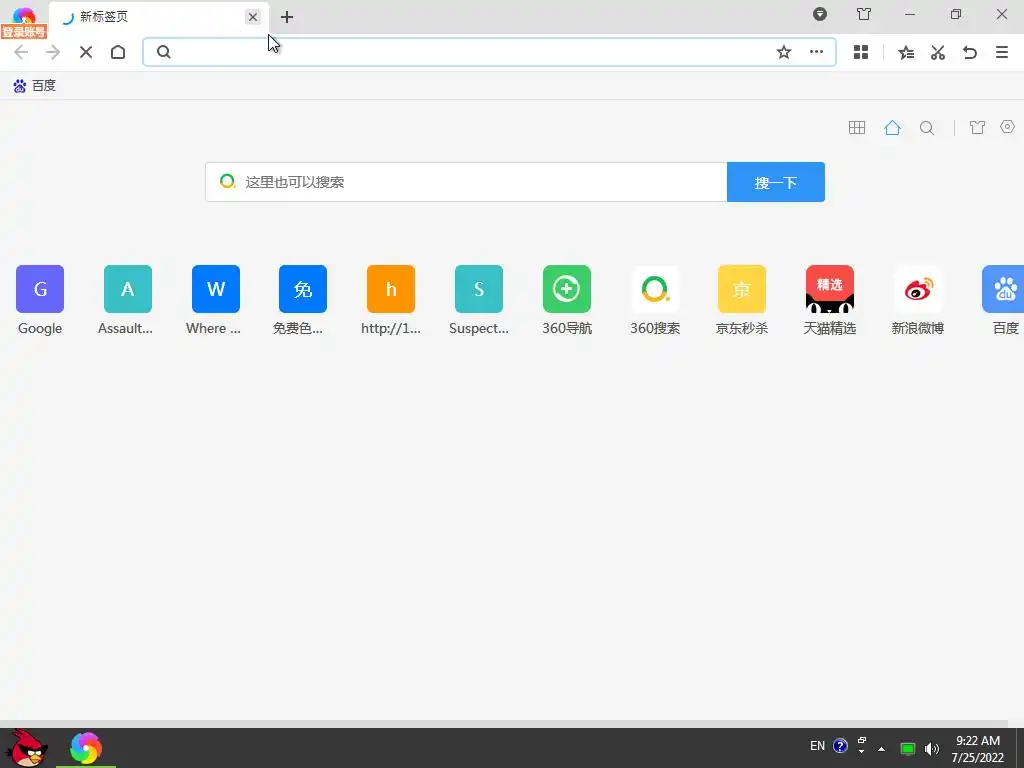
Task: Select the home view icon on new tab page
Action: (x=892, y=127)
